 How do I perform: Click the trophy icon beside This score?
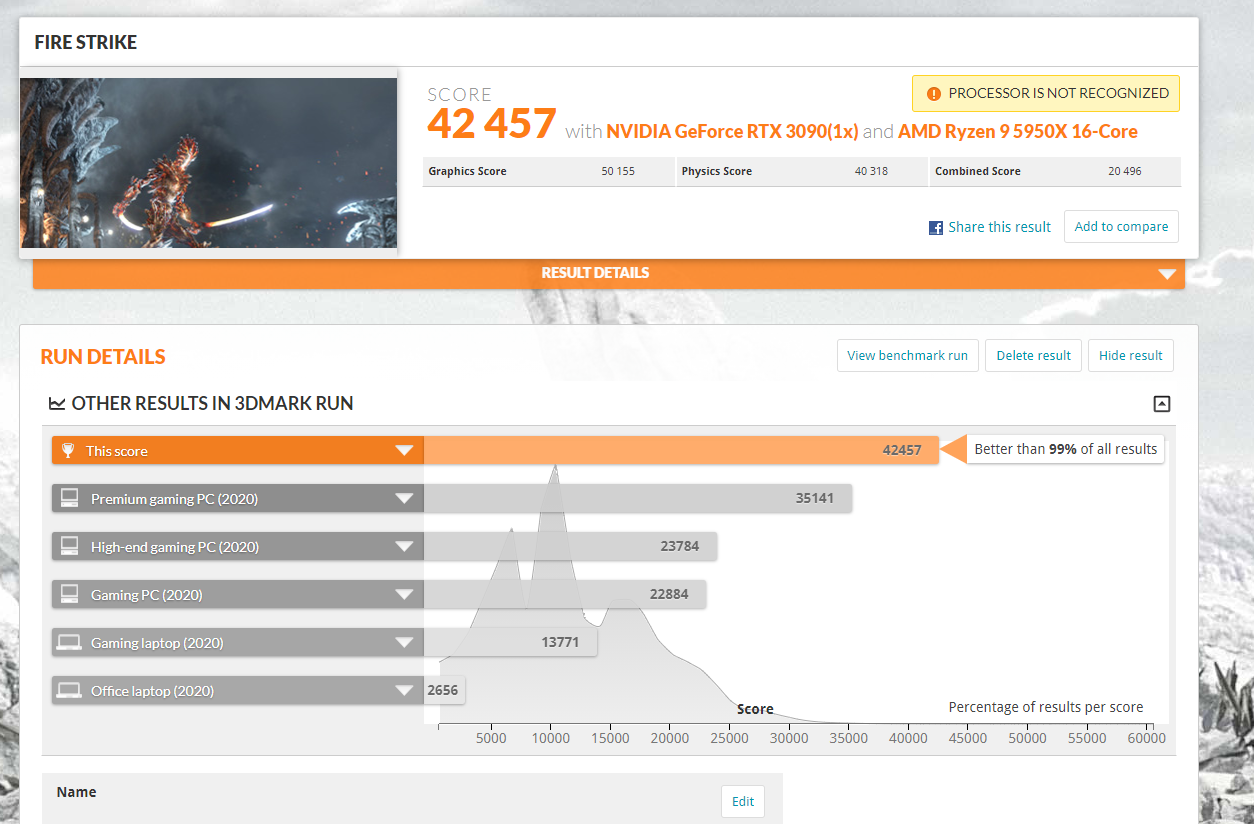pyautogui.click(x=68, y=451)
